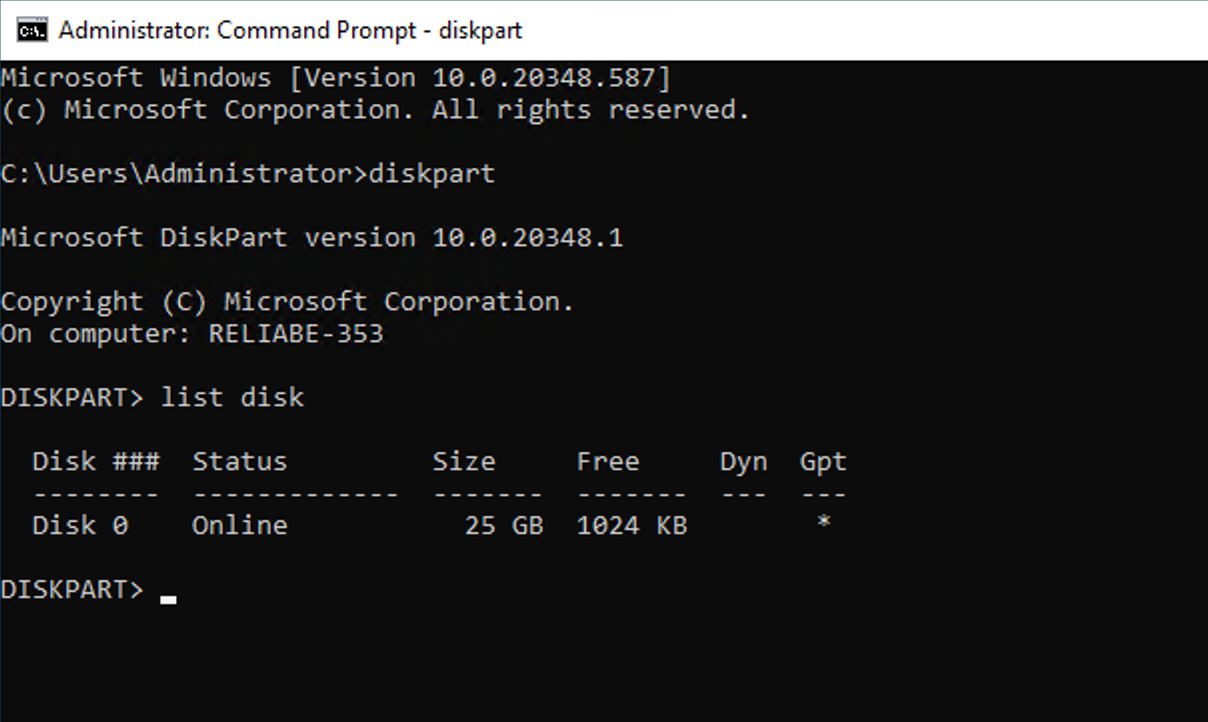Click the 'Gpt' column header
This screenshot has width=1208, height=722.
coord(823,462)
